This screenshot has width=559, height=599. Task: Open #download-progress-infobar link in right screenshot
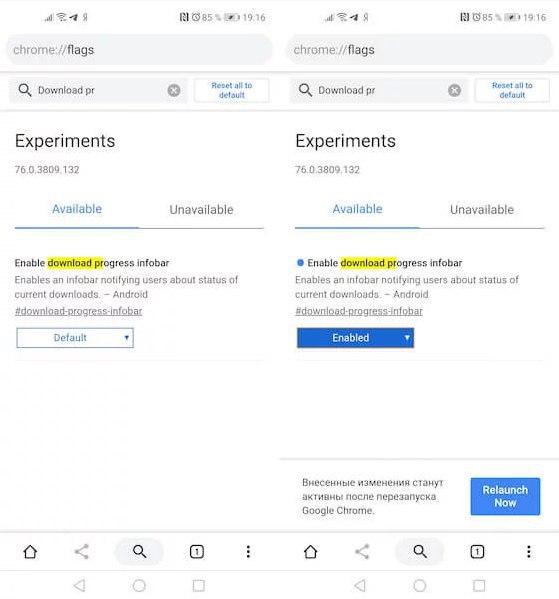coord(359,311)
